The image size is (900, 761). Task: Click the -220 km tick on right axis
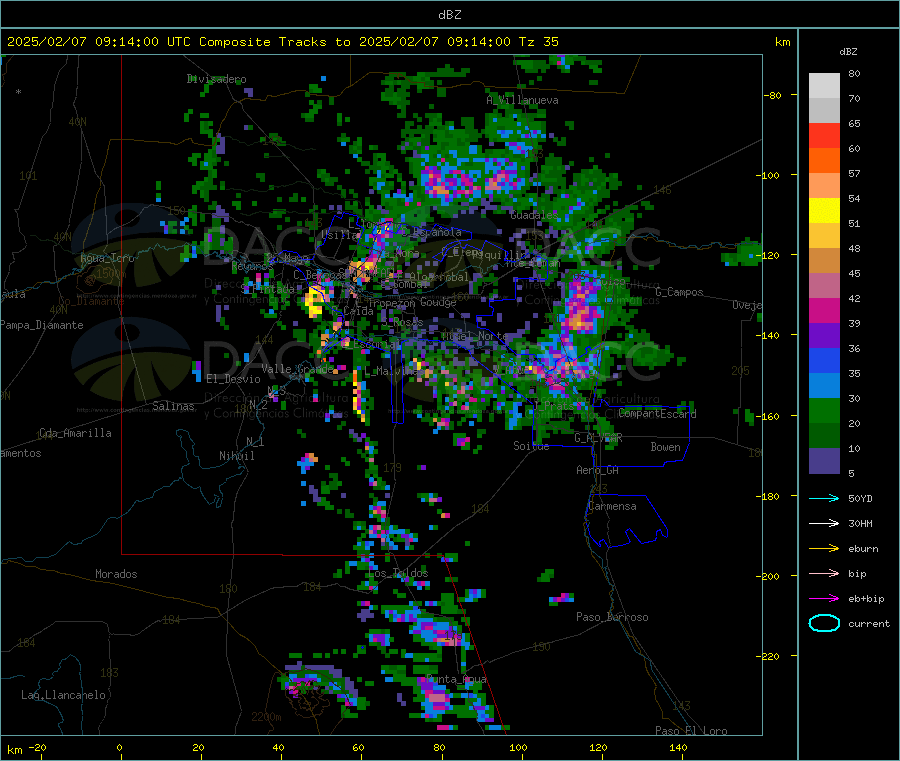pyautogui.click(x=769, y=657)
